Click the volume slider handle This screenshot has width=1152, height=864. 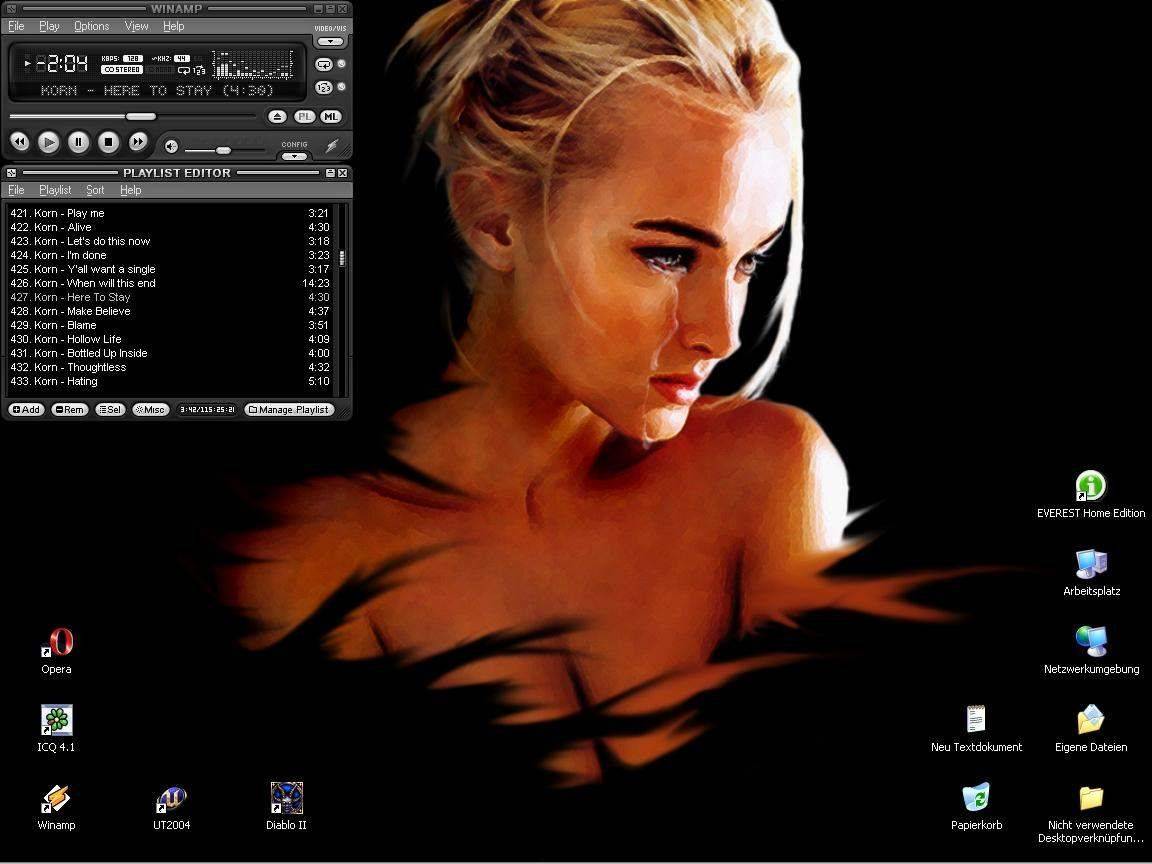coord(223,150)
